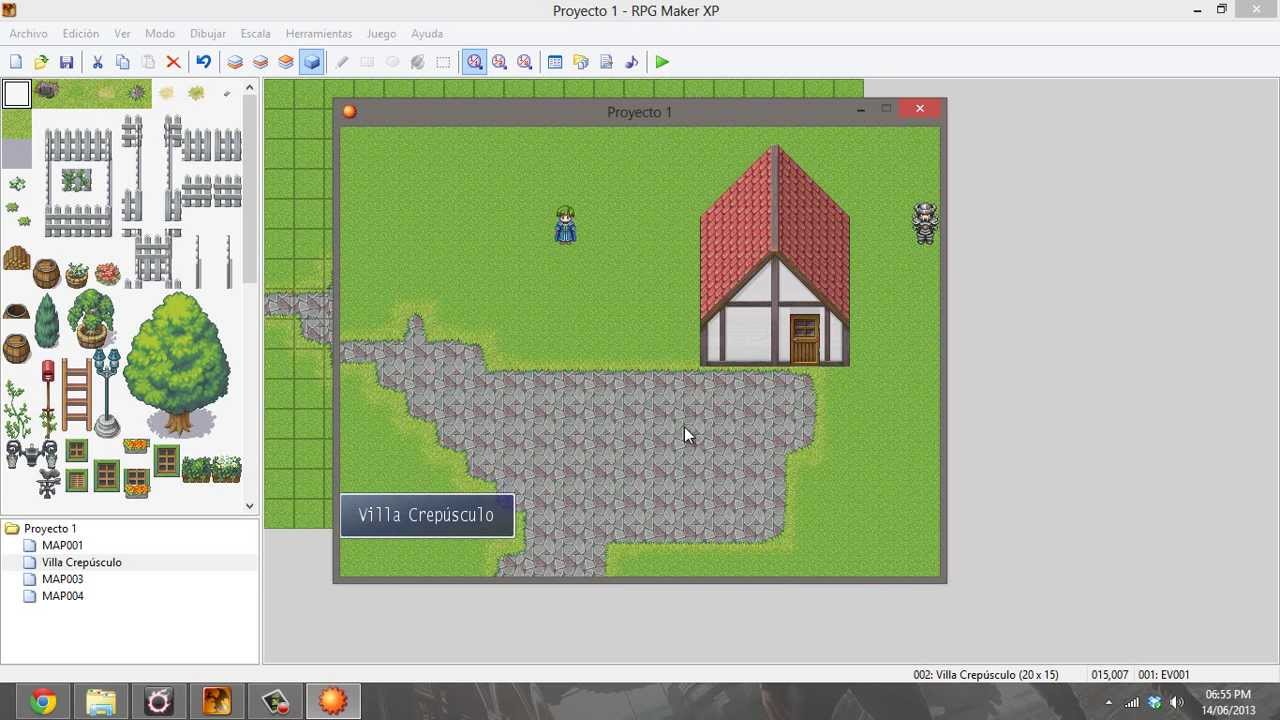Viewport: 1280px width, 720px height.
Task: Click the tileset palette scroll up arrow
Action: (x=249, y=88)
